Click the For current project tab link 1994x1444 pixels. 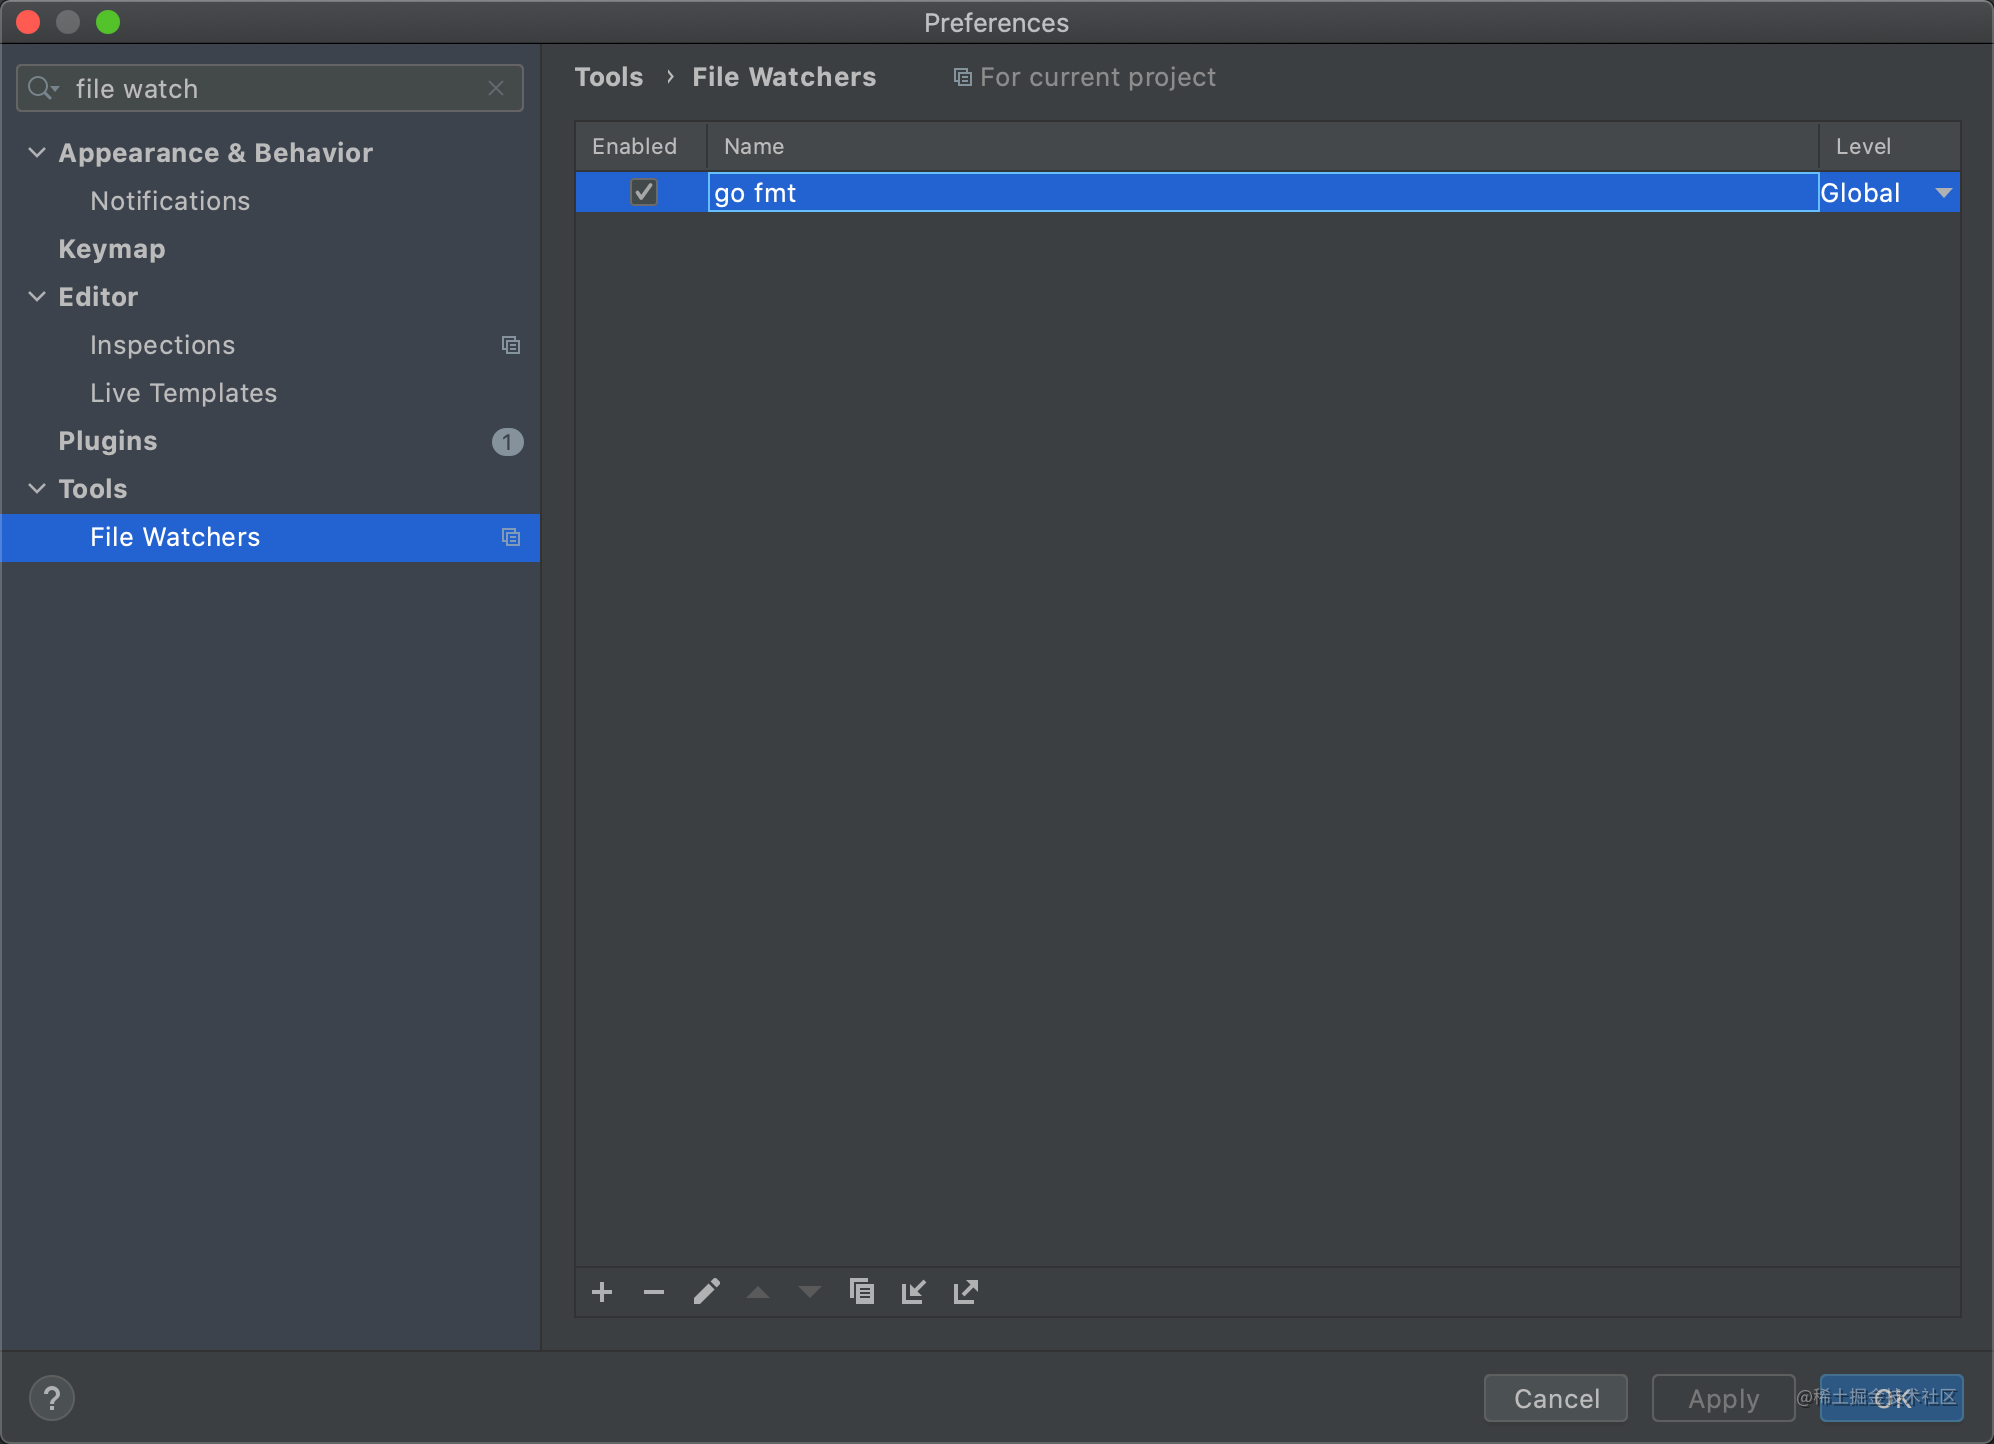click(x=1084, y=74)
